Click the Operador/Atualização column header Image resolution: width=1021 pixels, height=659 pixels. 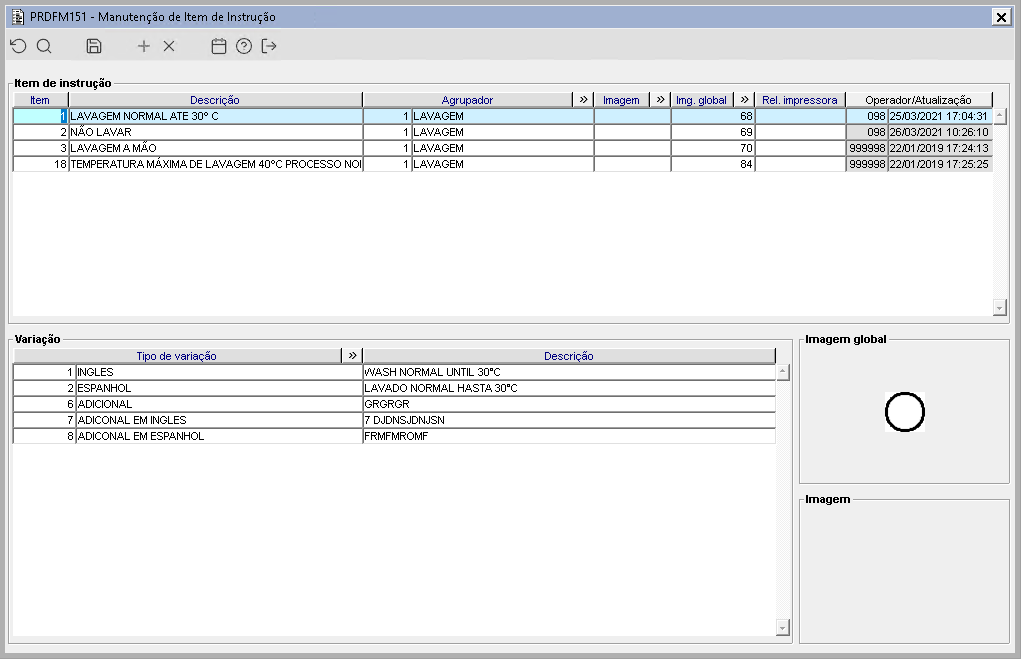pos(919,100)
